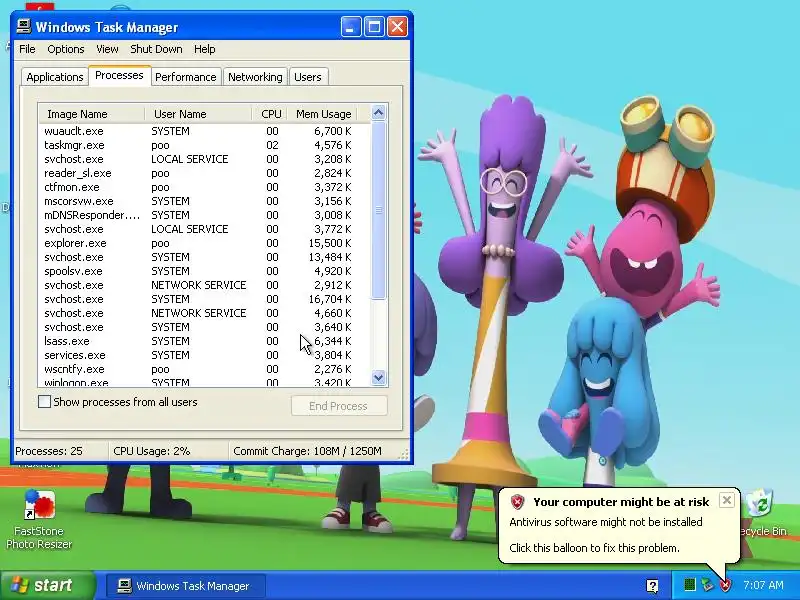Open the Shut Down menu
800x600 pixels.
(156, 49)
